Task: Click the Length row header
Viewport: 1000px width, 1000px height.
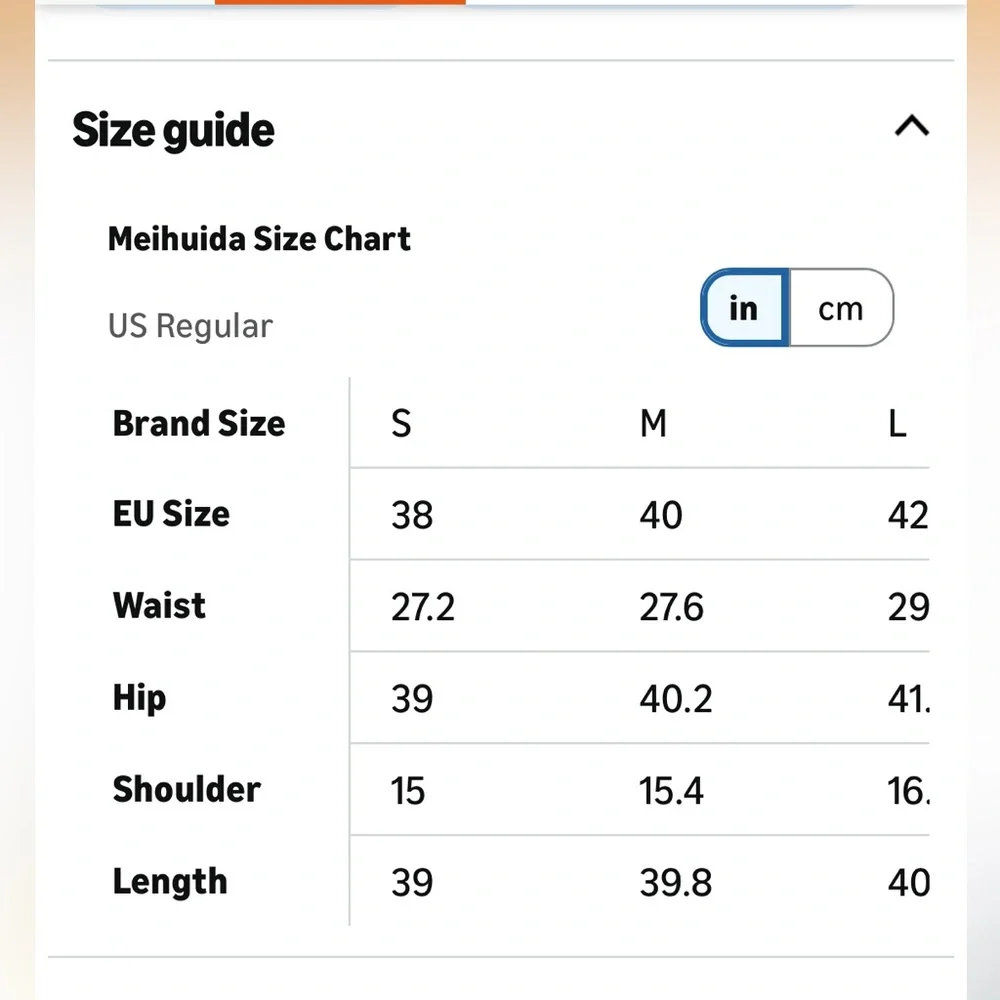Action: click(x=170, y=881)
